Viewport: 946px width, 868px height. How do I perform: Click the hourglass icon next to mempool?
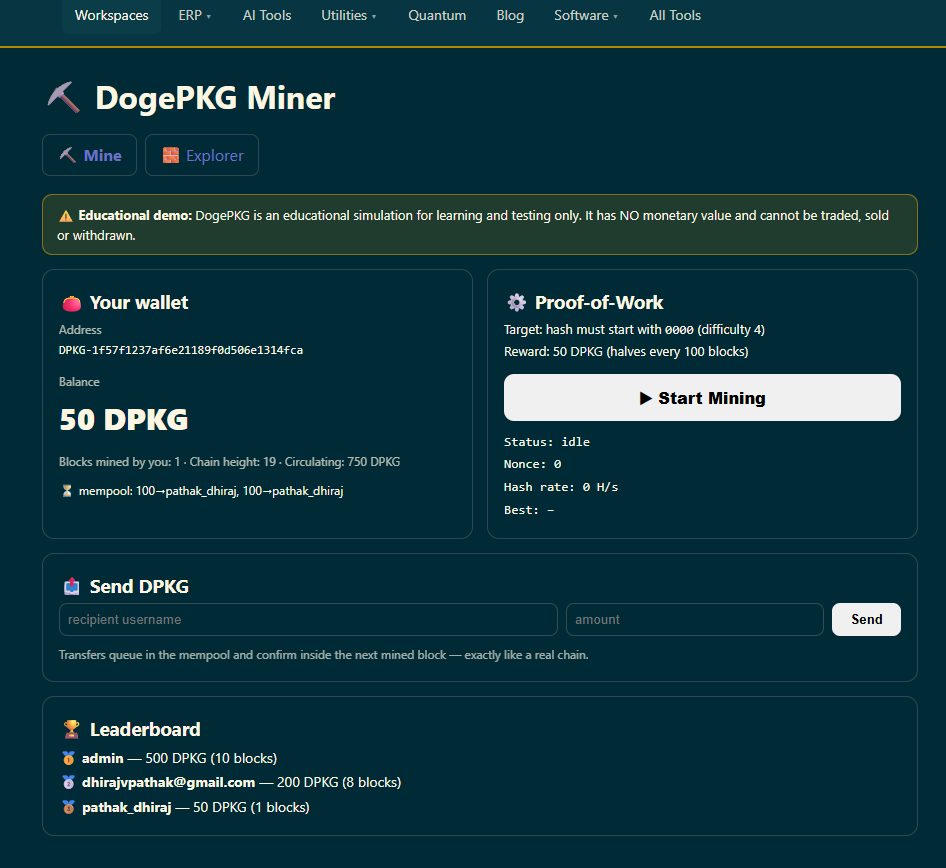tap(67, 491)
